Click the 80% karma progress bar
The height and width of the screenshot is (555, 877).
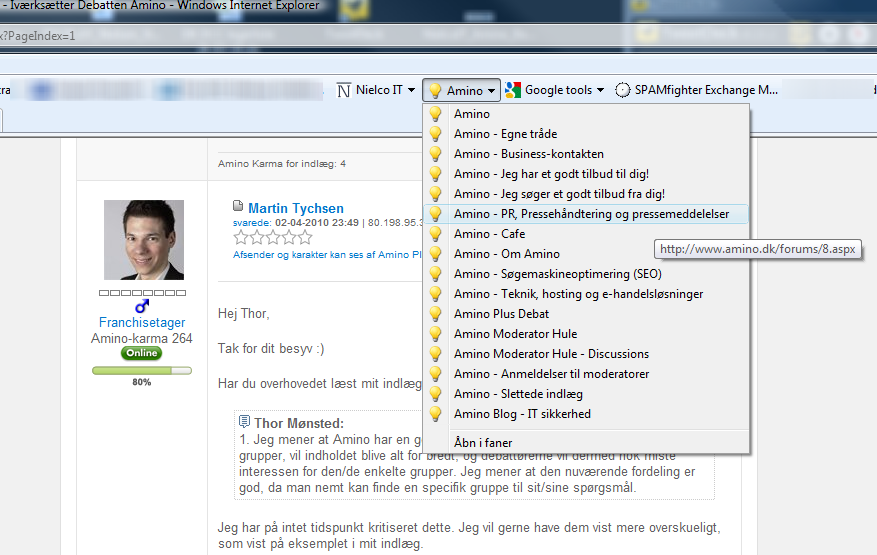pos(142,370)
